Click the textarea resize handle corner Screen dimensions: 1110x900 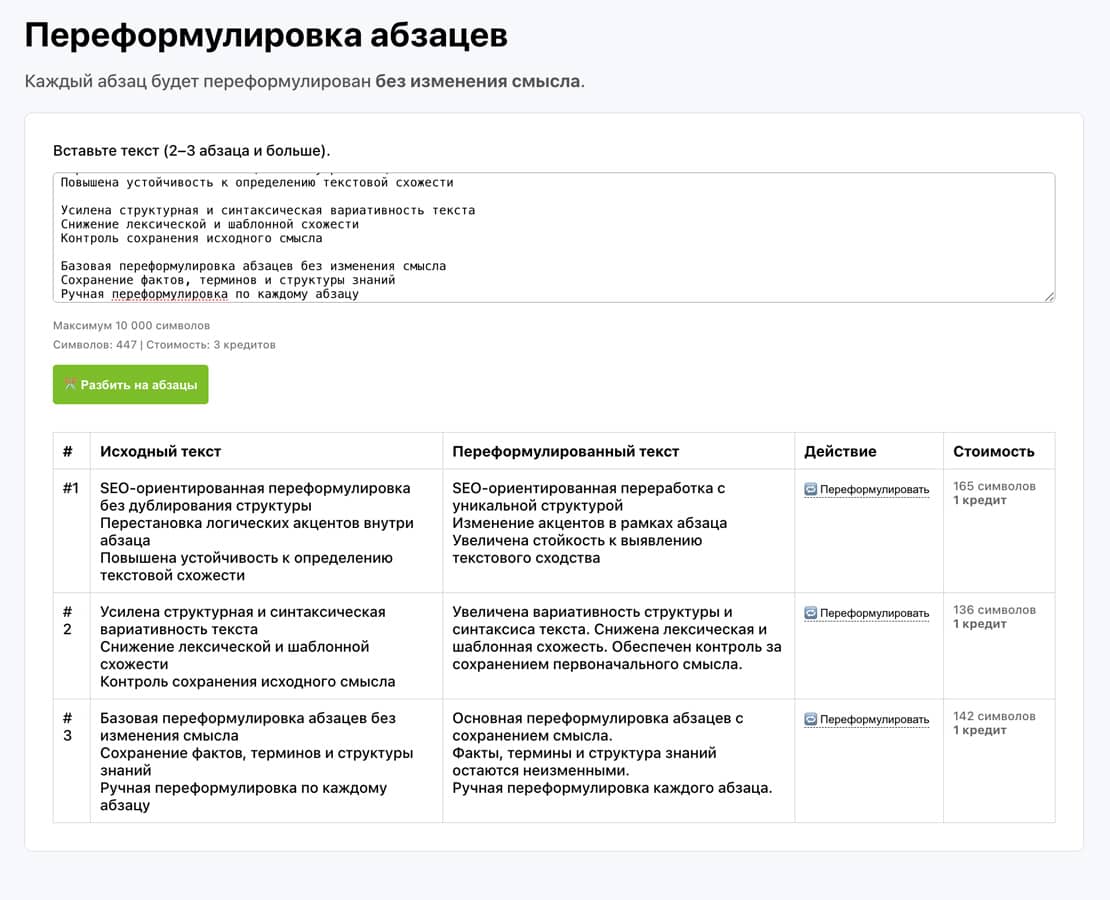pyautogui.click(x=1049, y=296)
